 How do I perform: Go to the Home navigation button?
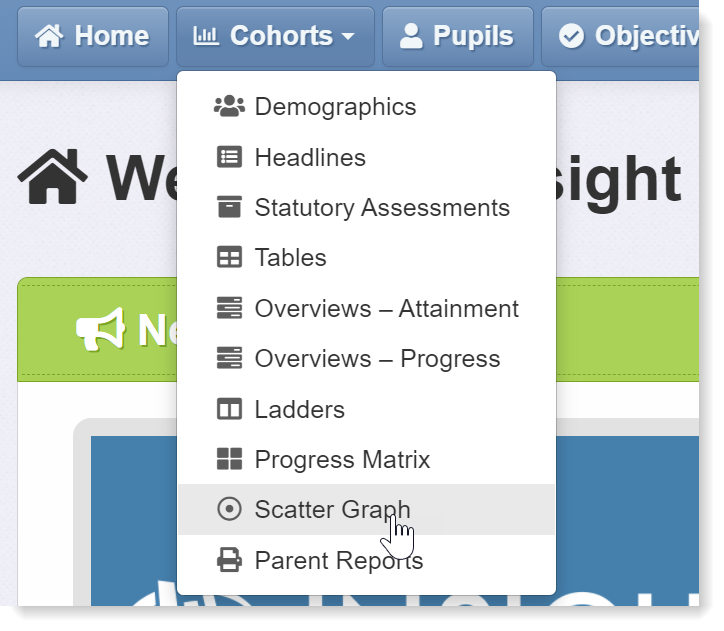tap(93, 36)
